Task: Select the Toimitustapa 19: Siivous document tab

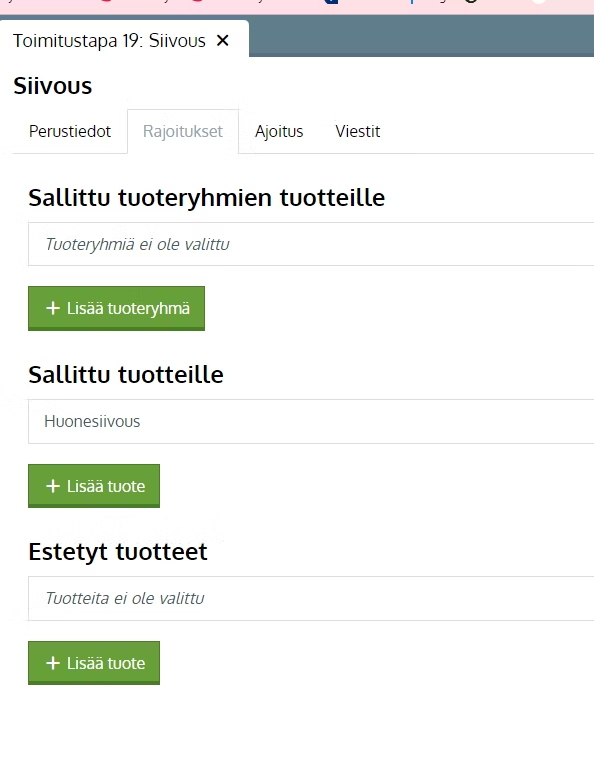Action: (x=109, y=41)
